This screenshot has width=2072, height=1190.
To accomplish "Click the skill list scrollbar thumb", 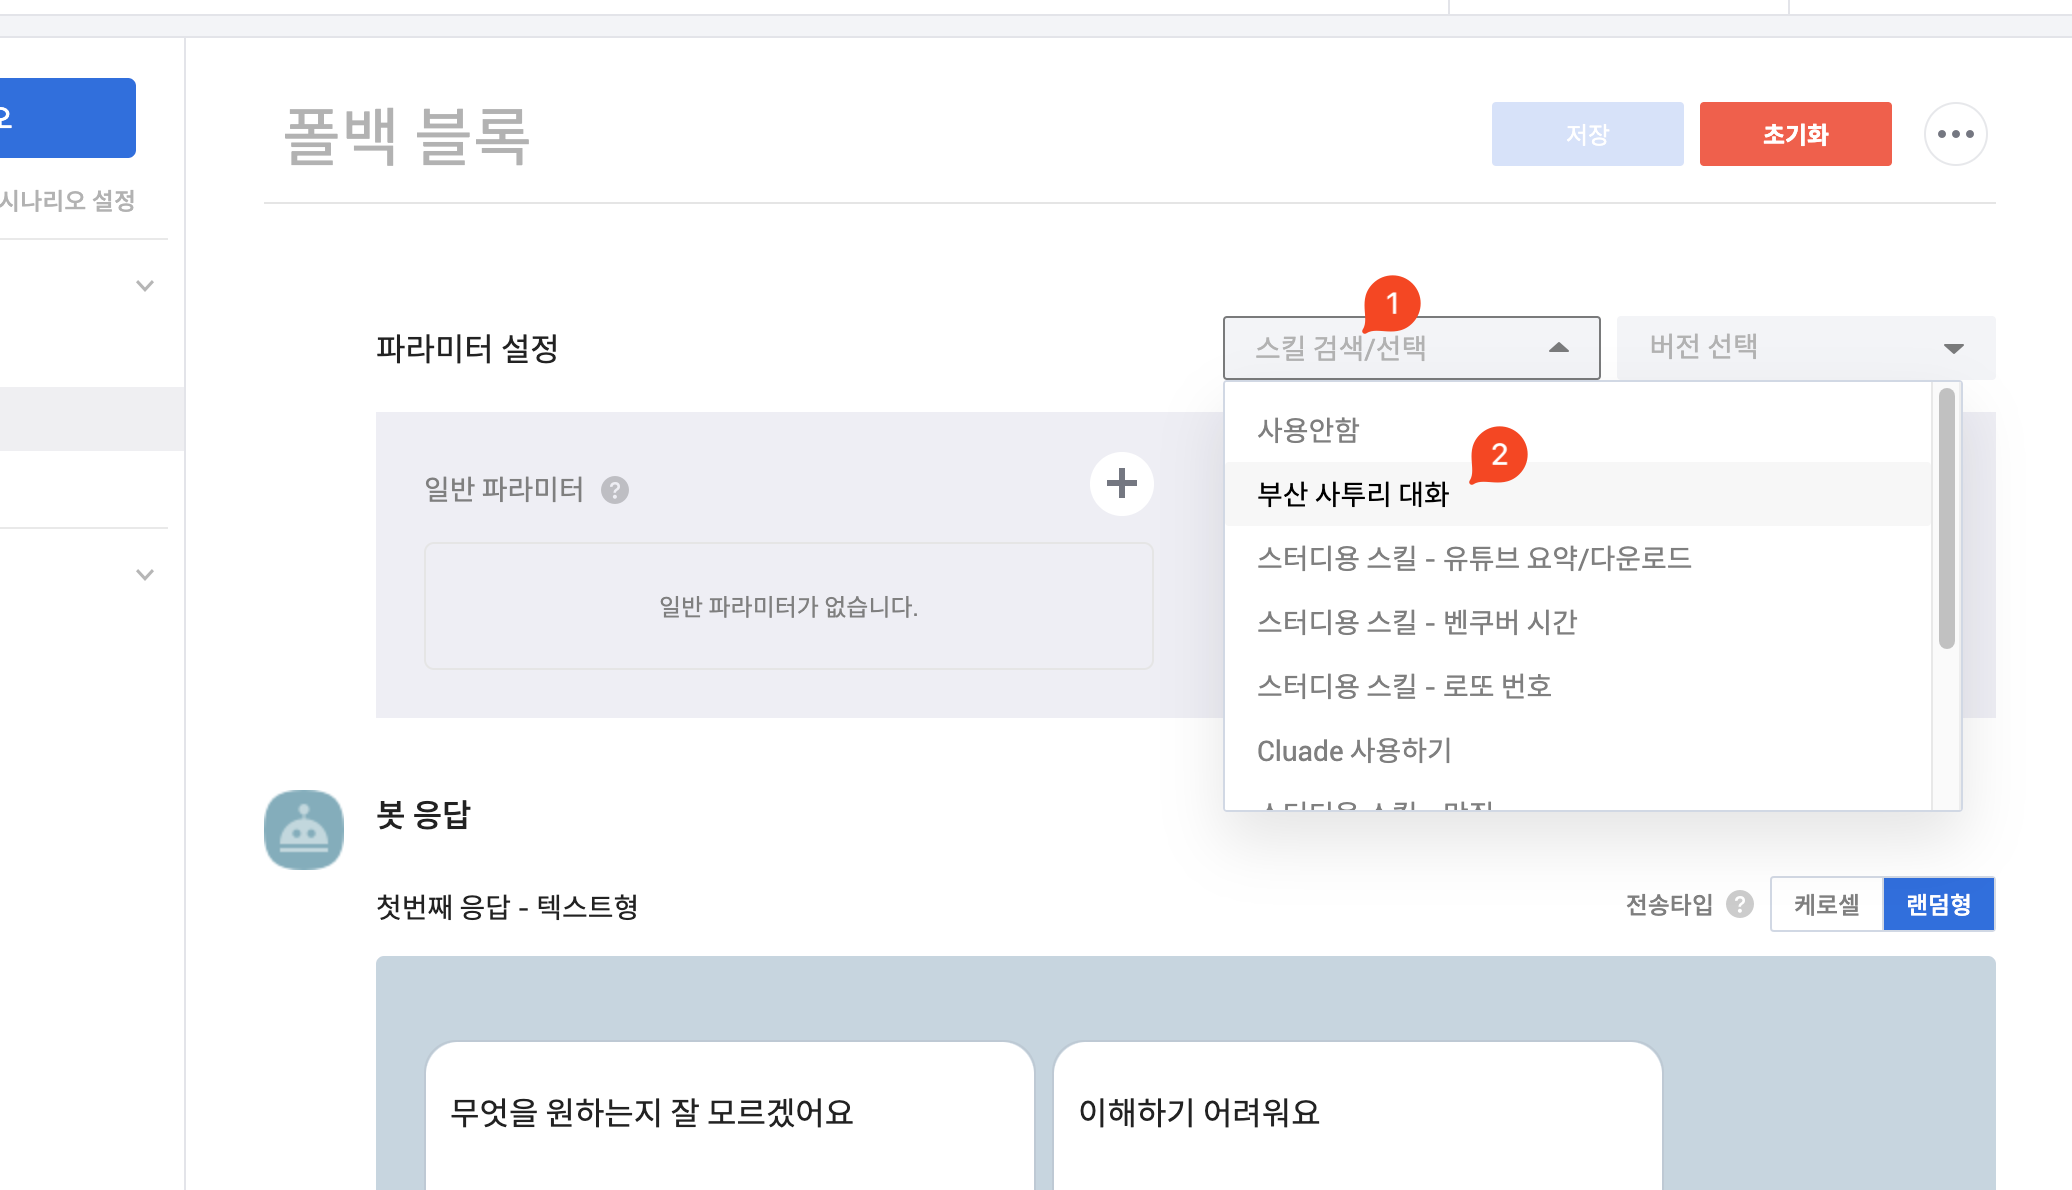I will (x=1946, y=520).
